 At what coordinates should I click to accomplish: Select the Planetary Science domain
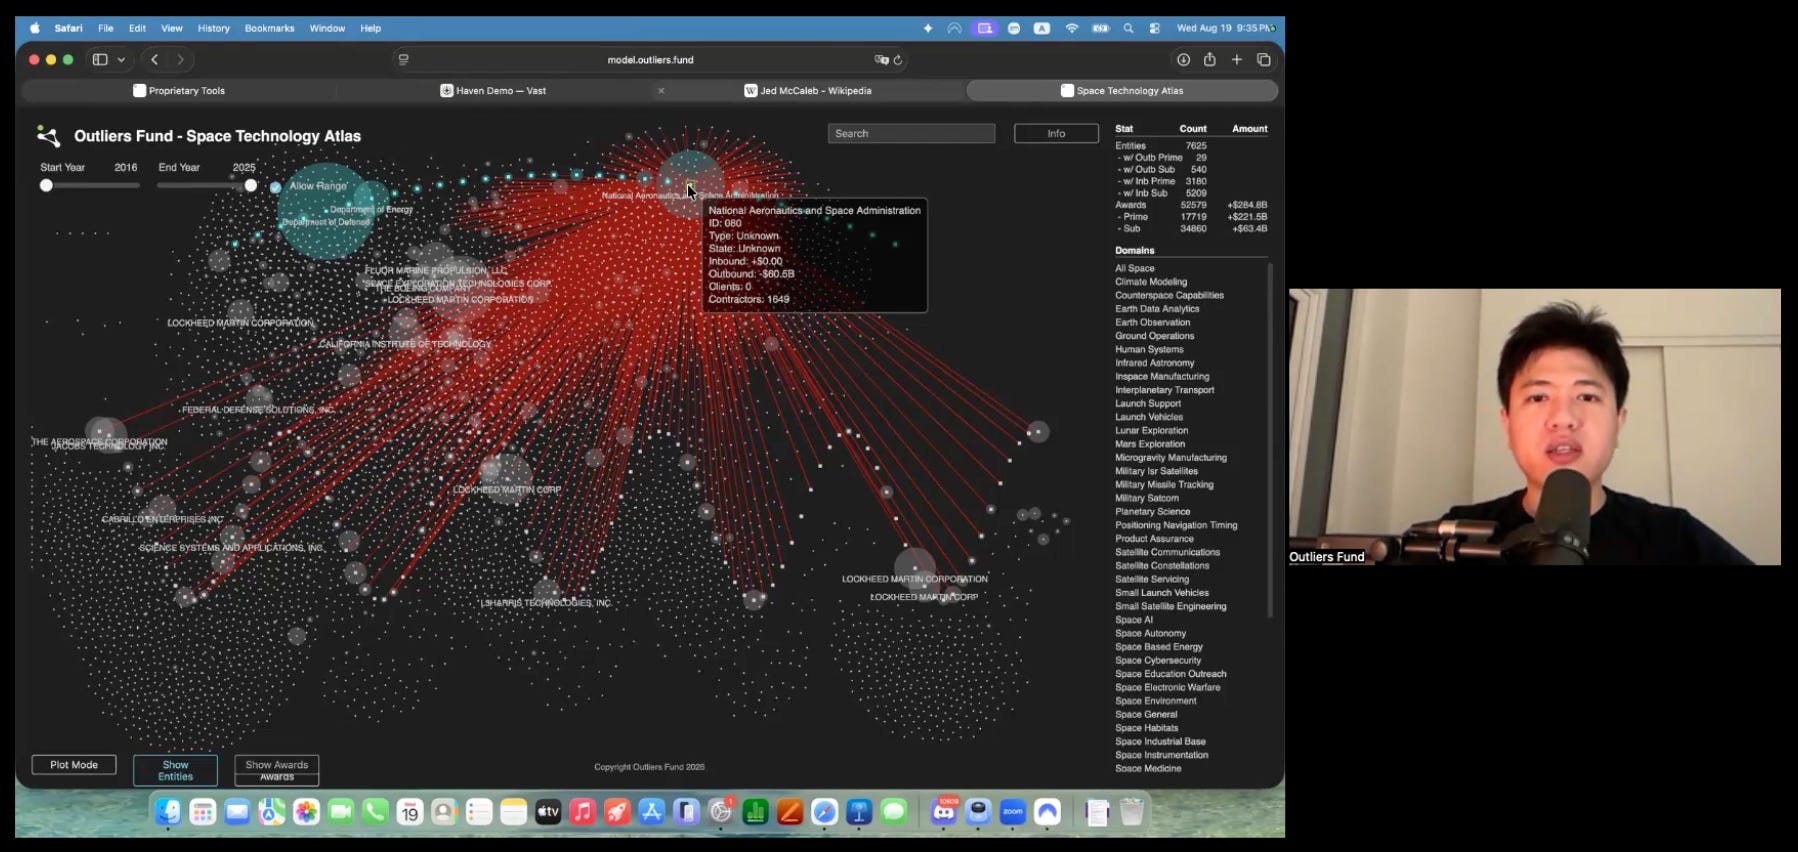coord(1152,512)
